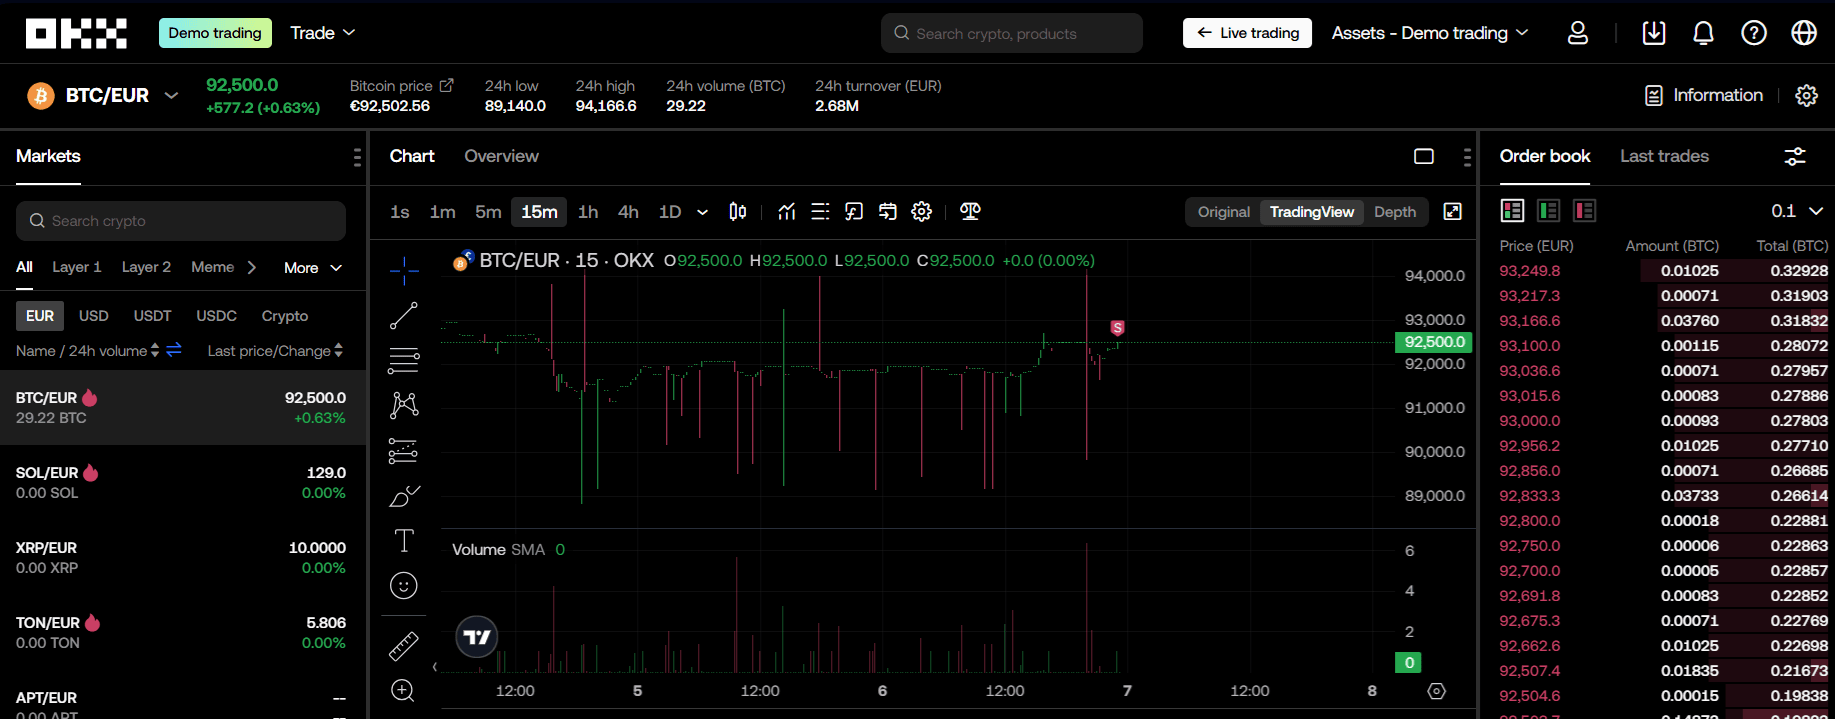Expand the order book 0.1 precision dropdown
The width and height of the screenshot is (1835, 719).
[1797, 211]
